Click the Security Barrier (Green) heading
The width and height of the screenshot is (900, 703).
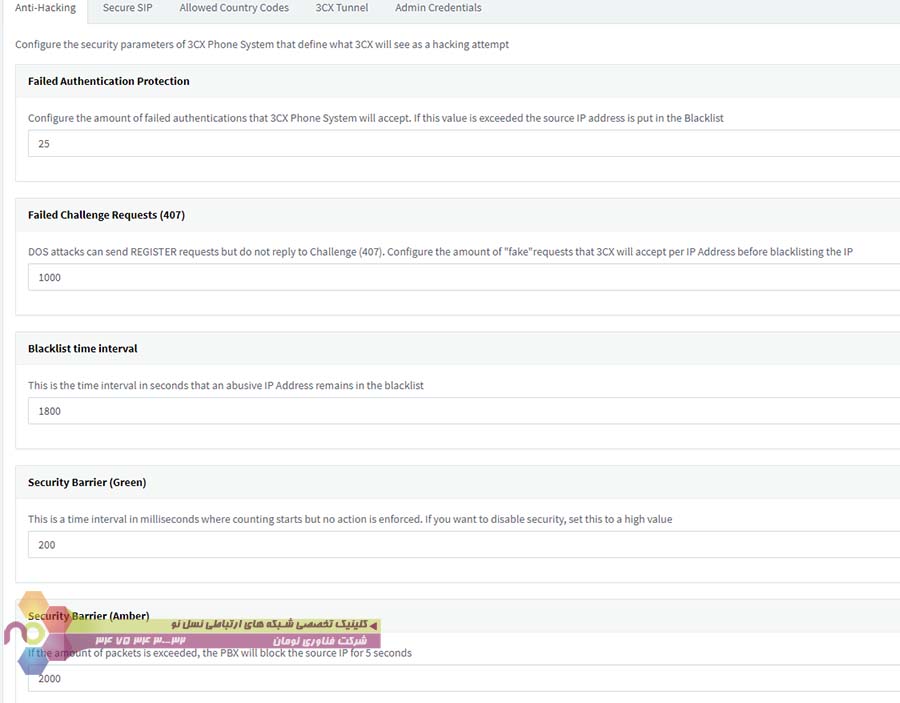87,482
